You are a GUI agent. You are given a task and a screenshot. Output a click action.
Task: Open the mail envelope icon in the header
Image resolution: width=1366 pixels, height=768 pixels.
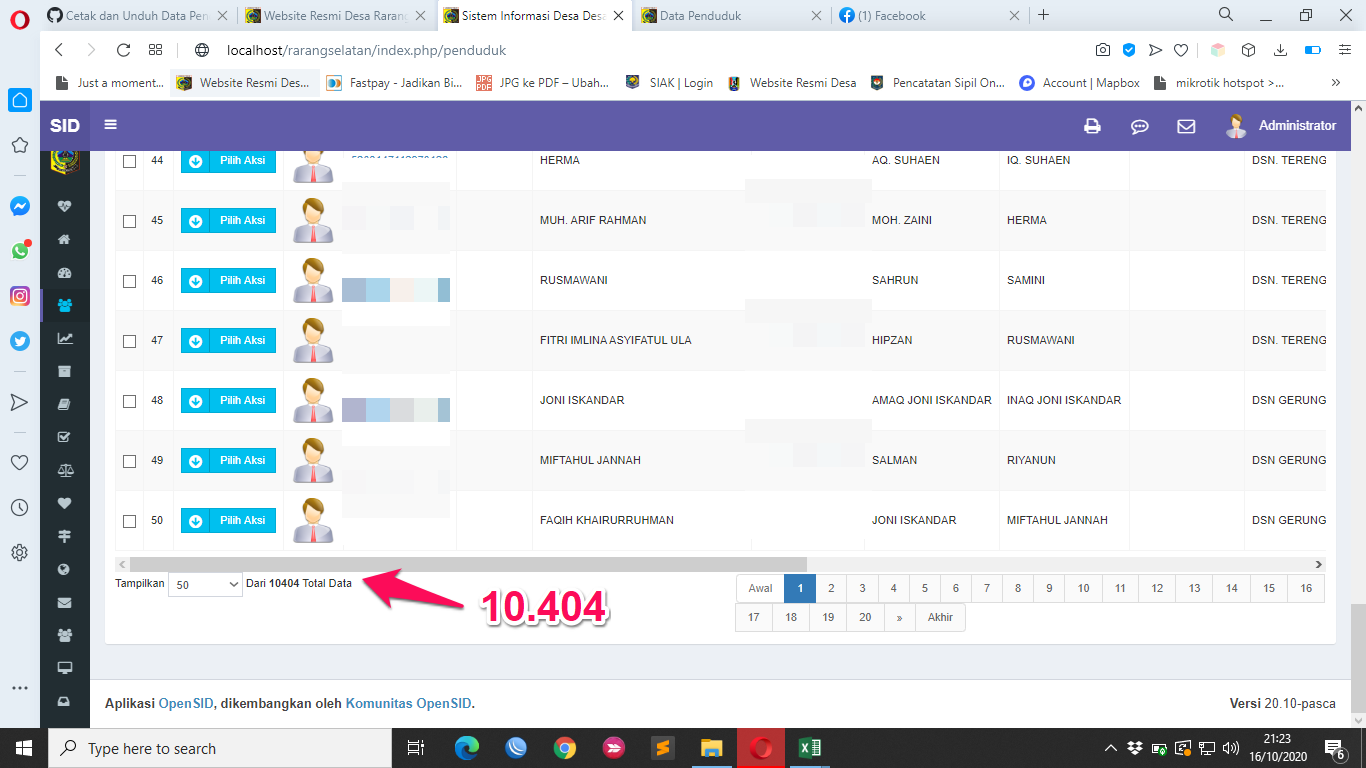(x=1186, y=126)
